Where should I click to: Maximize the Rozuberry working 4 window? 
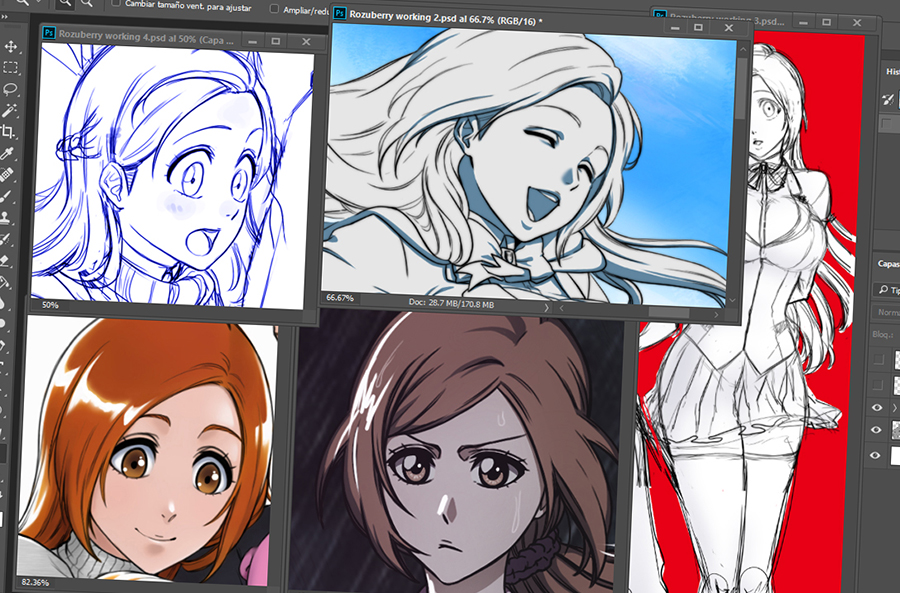coord(276,41)
